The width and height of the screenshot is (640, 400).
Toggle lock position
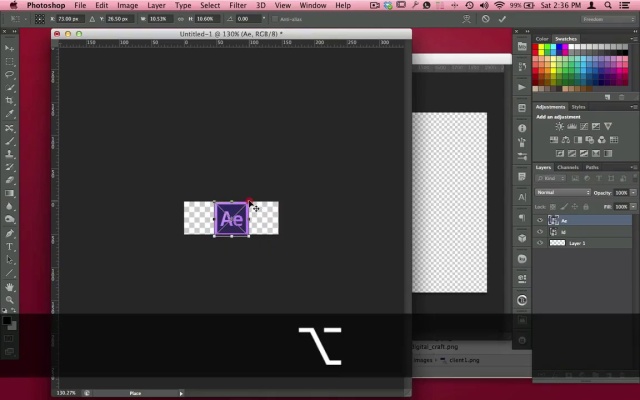(x=575, y=207)
